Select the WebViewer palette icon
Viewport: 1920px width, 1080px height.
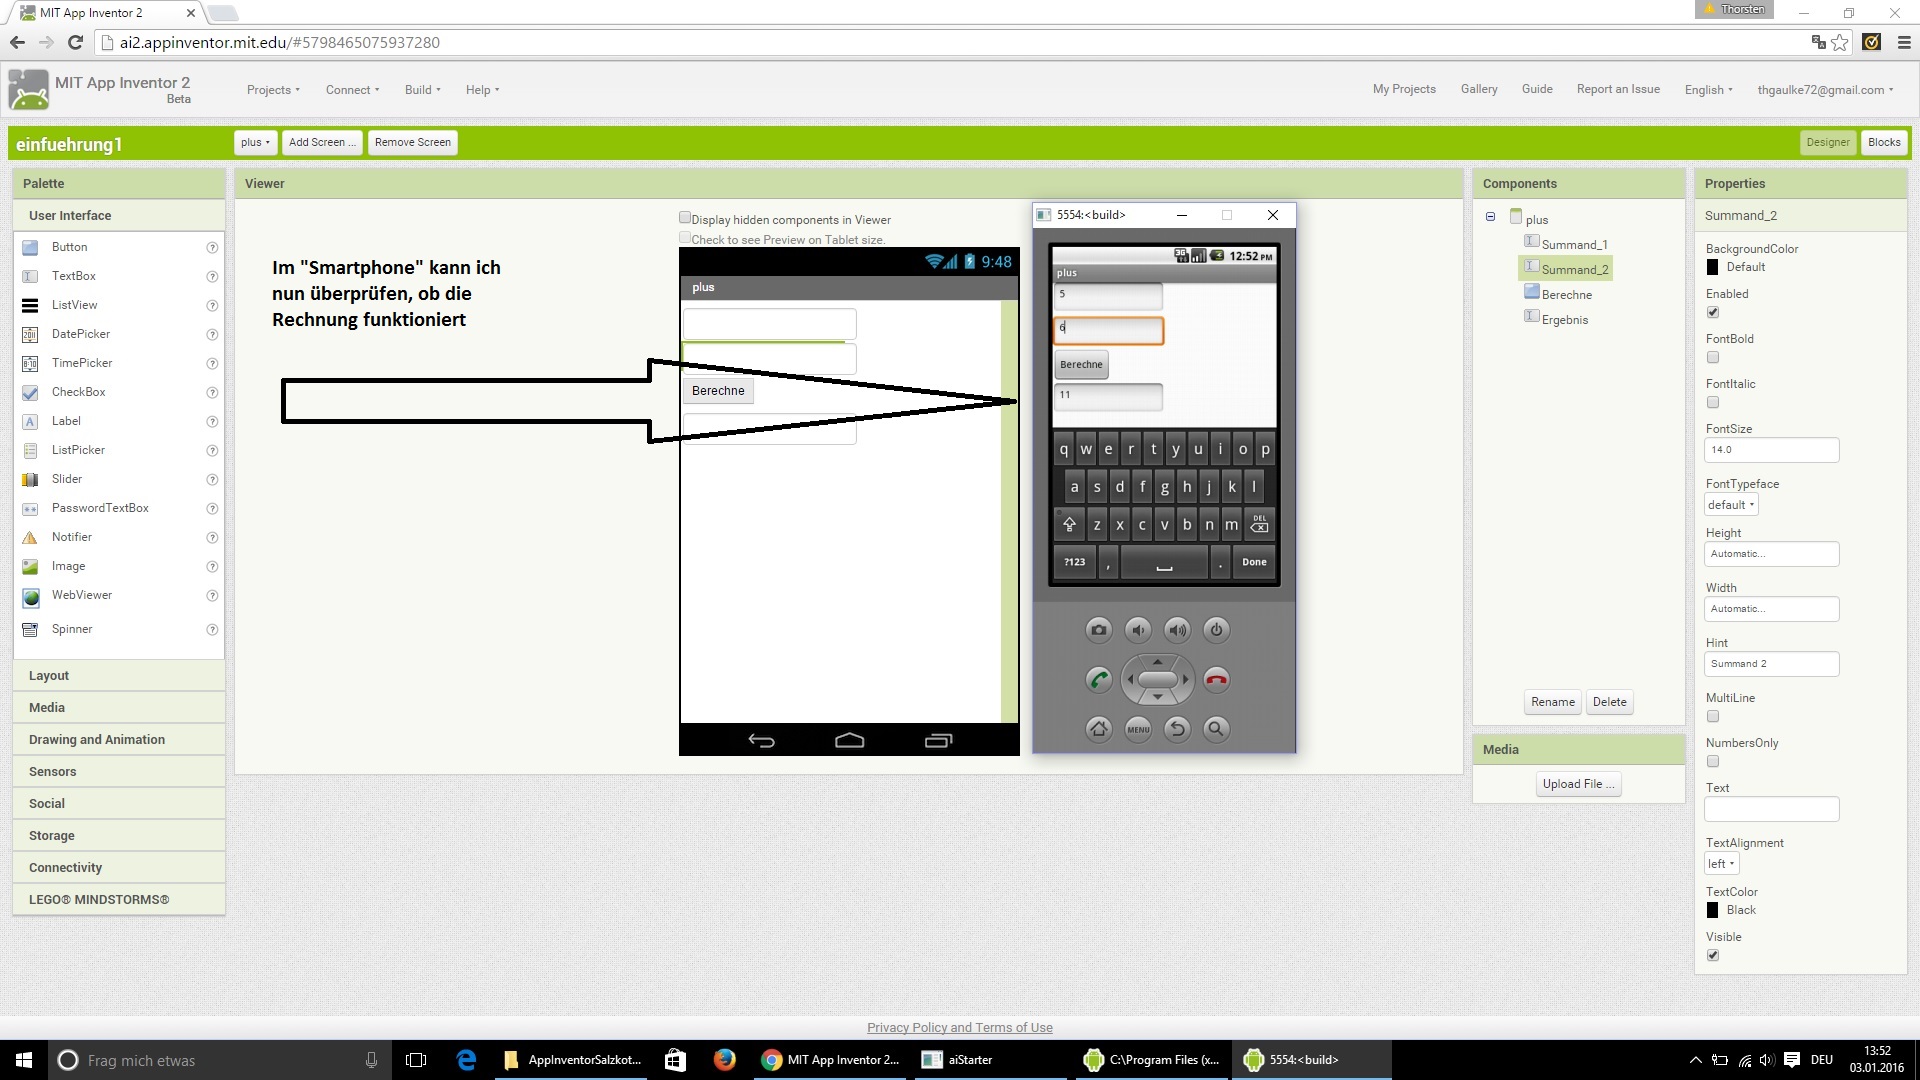(30, 597)
